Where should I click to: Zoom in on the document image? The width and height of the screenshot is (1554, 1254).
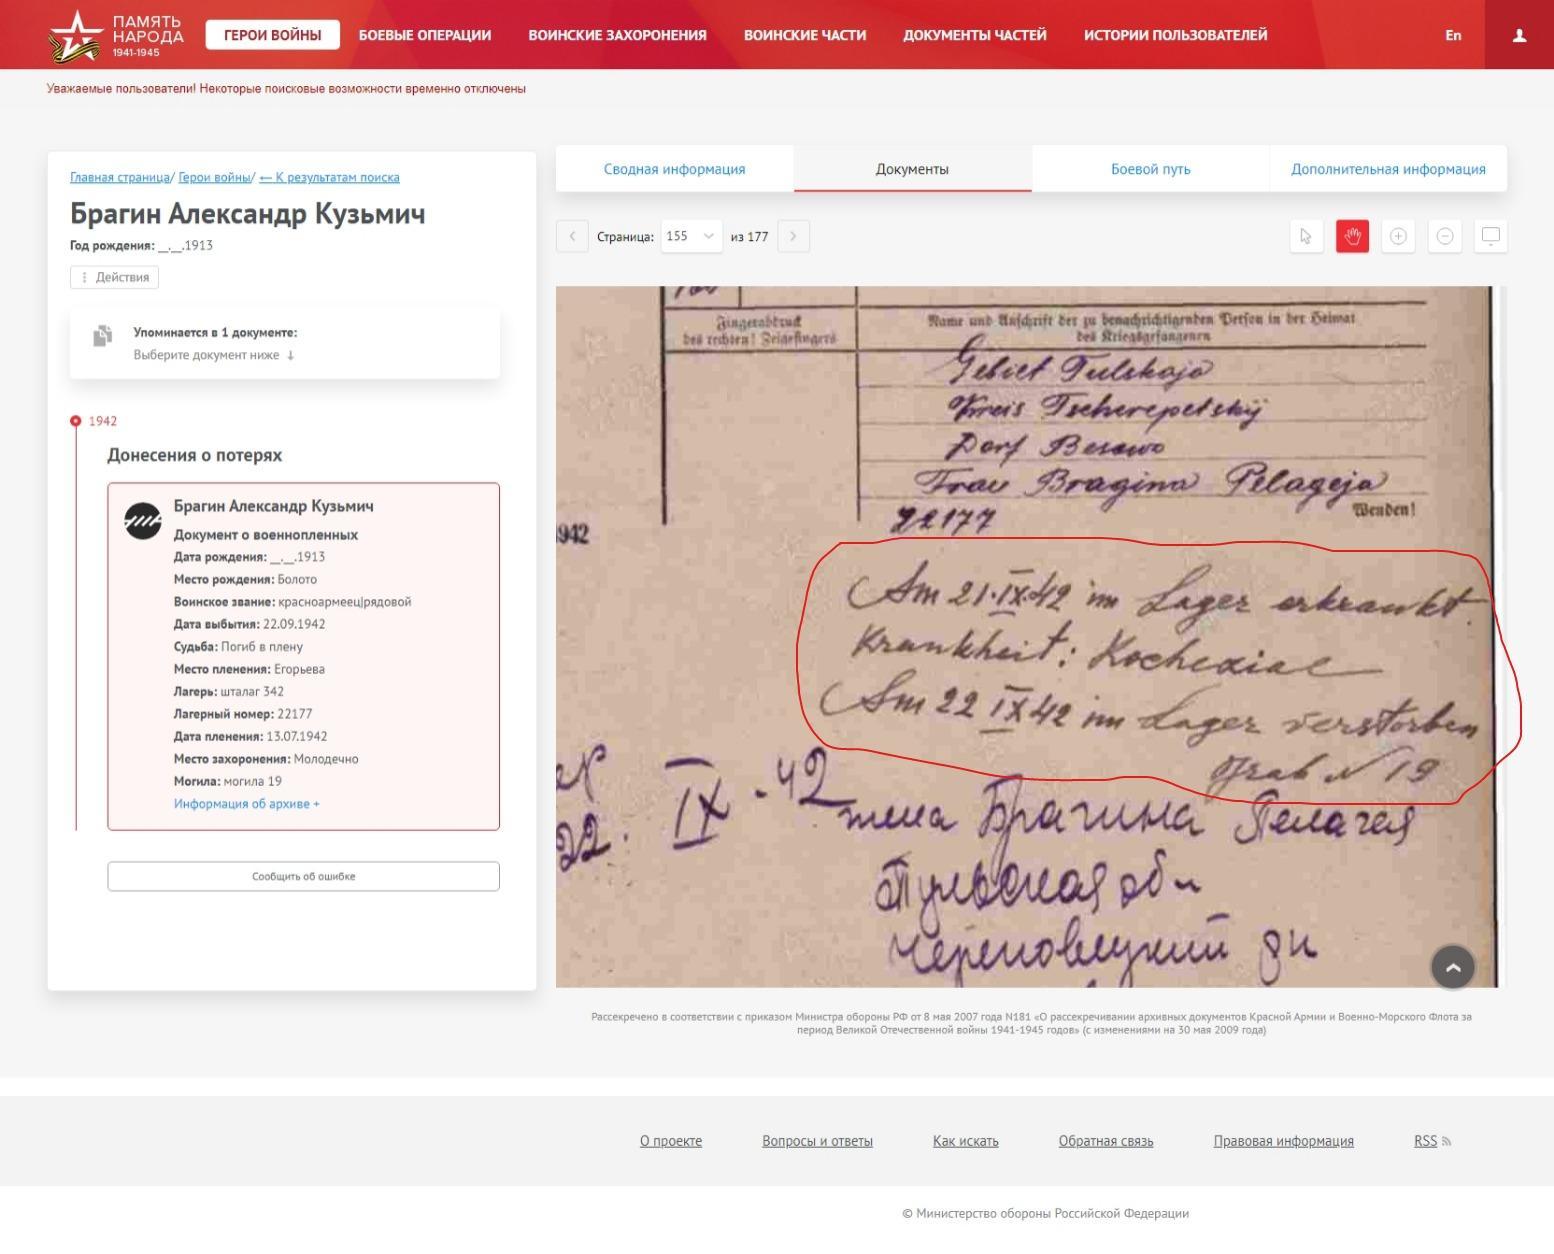(x=1398, y=237)
